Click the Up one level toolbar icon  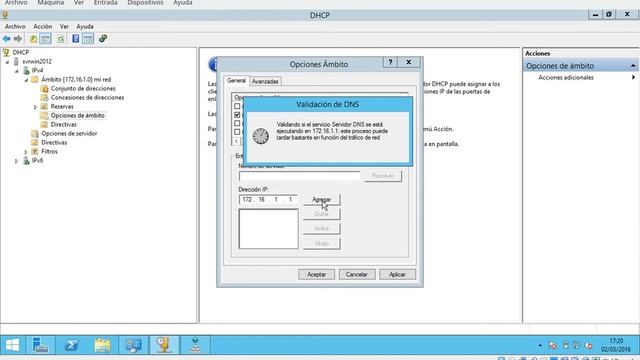click(x=33, y=39)
